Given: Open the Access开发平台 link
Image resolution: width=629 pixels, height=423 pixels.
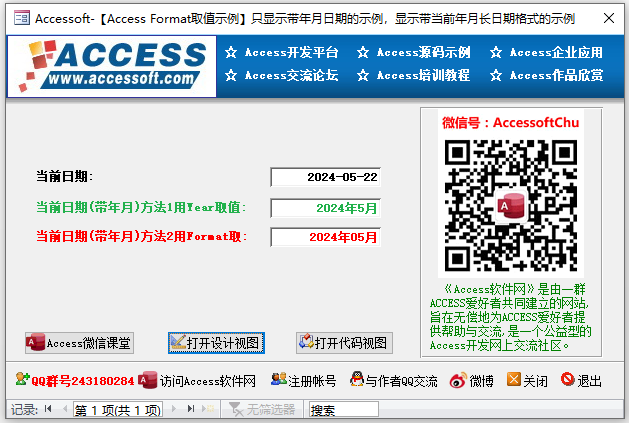Looking at the screenshot, I should point(292,52).
